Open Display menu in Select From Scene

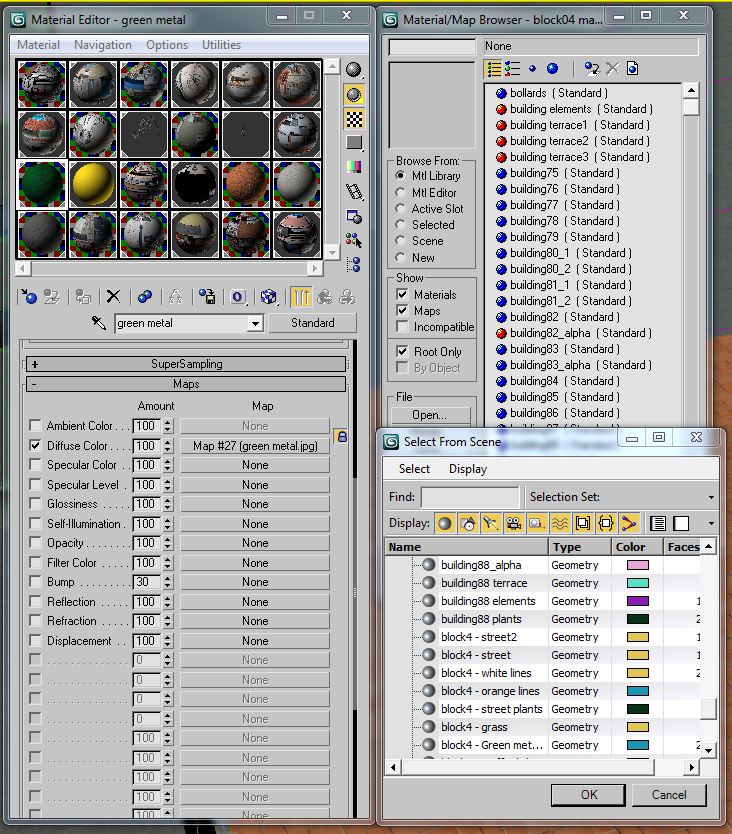(468, 469)
